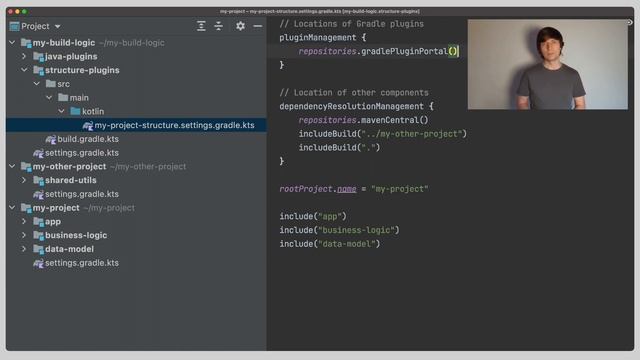Select the data-model module label
Screen dimensions: 640x360
[69, 249]
